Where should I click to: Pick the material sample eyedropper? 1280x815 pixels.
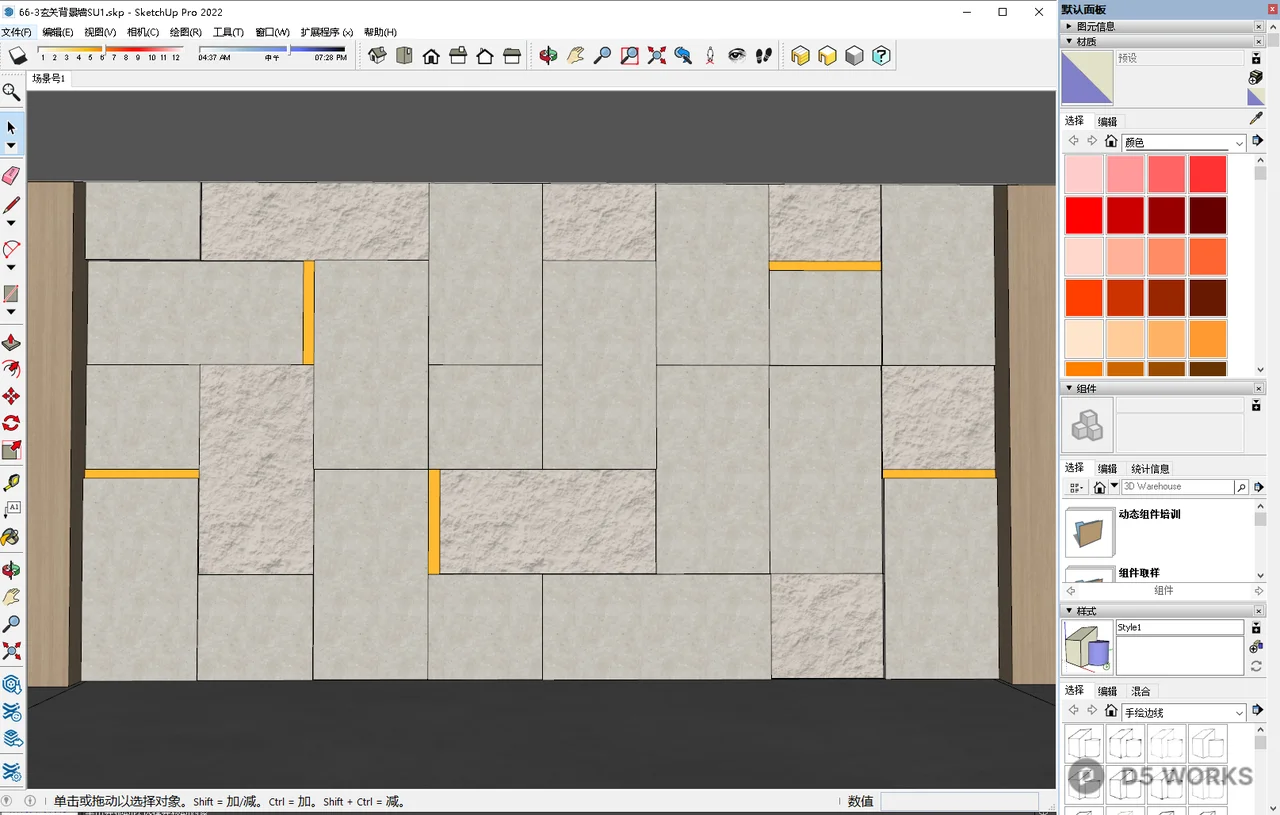[x=1256, y=119]
